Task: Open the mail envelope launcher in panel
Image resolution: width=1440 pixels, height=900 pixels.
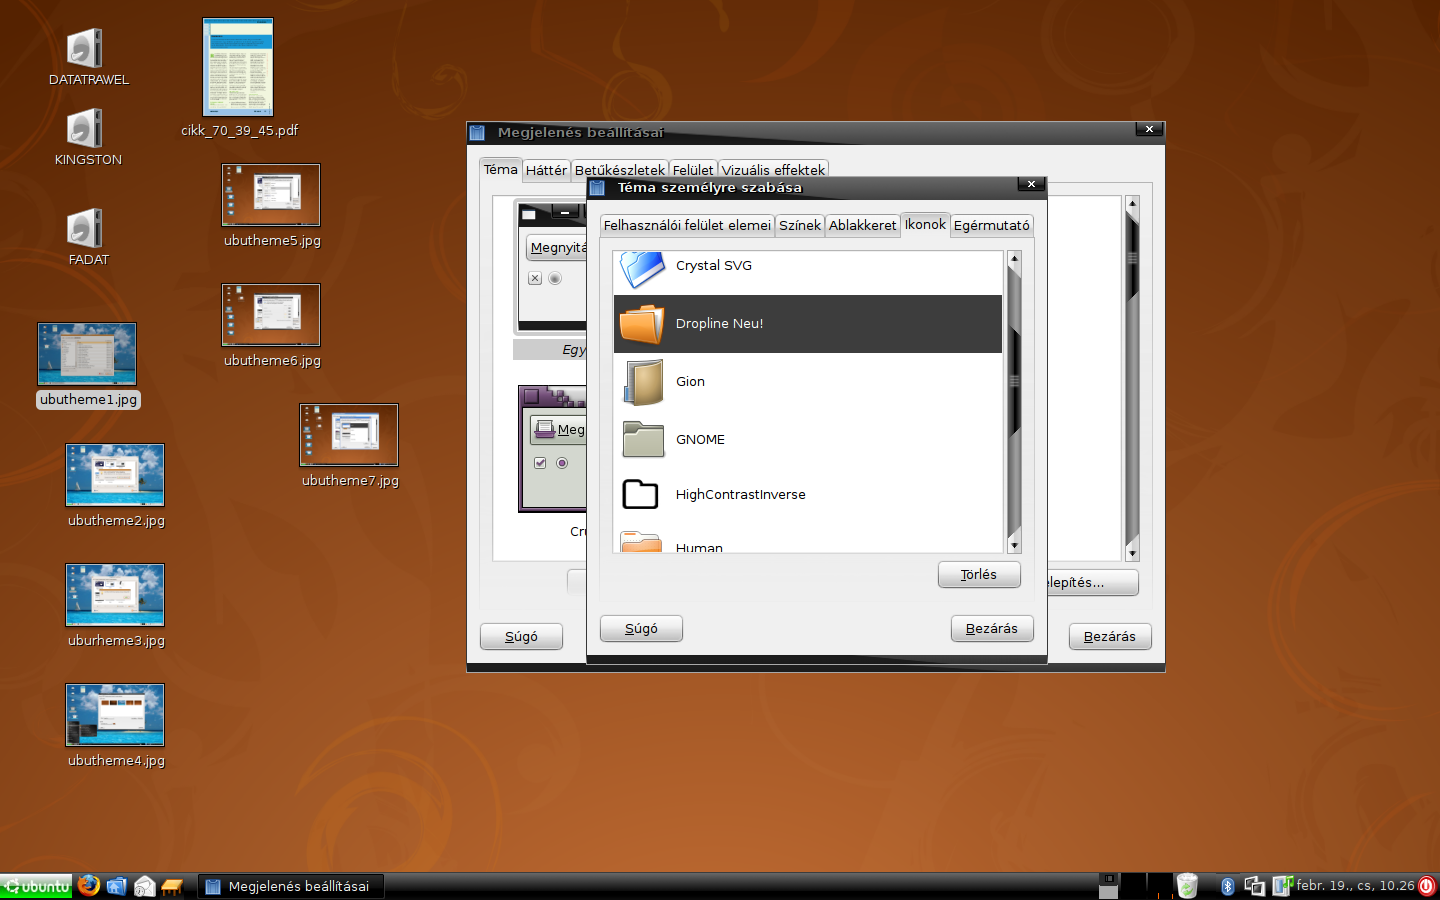Action: point(145,886)
